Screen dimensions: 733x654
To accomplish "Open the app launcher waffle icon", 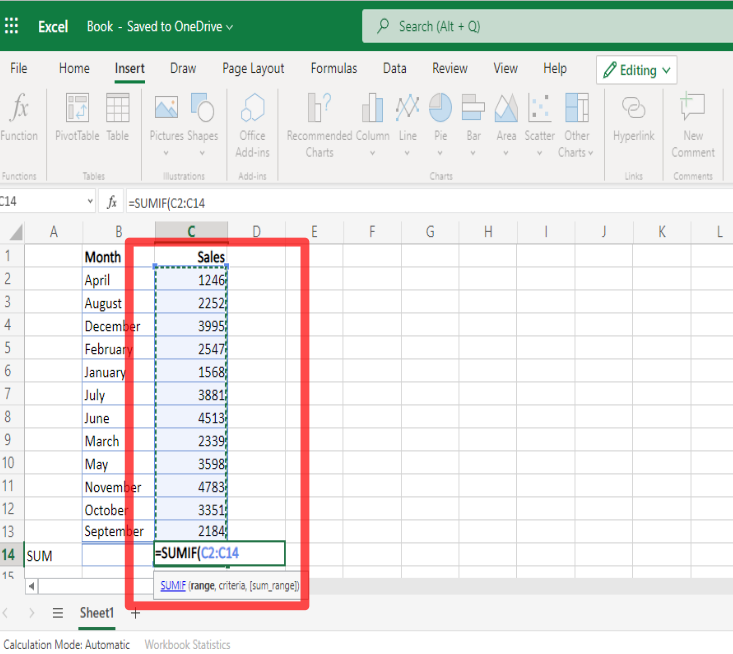I will pyautogui.click(x=11, y=26).
